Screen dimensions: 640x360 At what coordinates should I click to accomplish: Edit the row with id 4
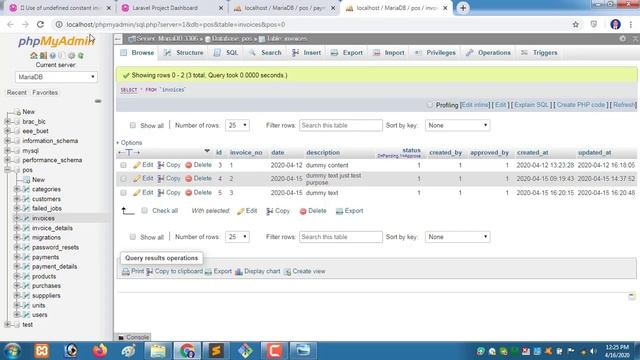tap(143, 178)
